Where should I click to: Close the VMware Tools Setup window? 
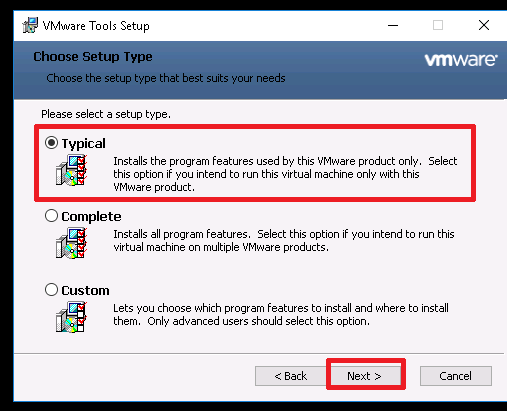click(x=484, y=25)
